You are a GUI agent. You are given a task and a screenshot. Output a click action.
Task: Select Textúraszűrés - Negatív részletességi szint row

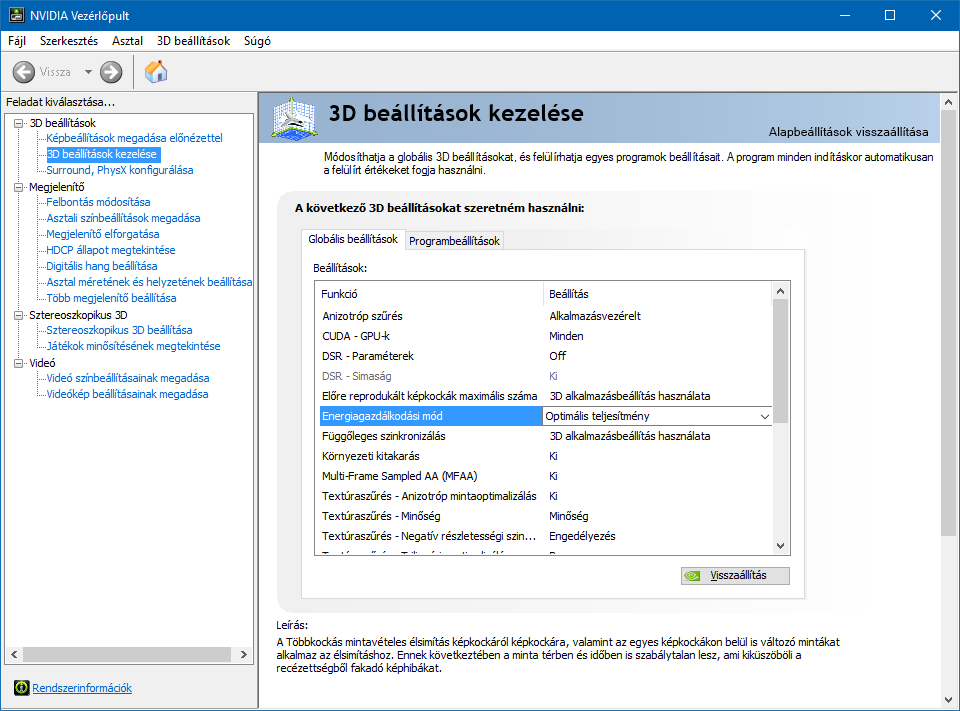[545, 536]
